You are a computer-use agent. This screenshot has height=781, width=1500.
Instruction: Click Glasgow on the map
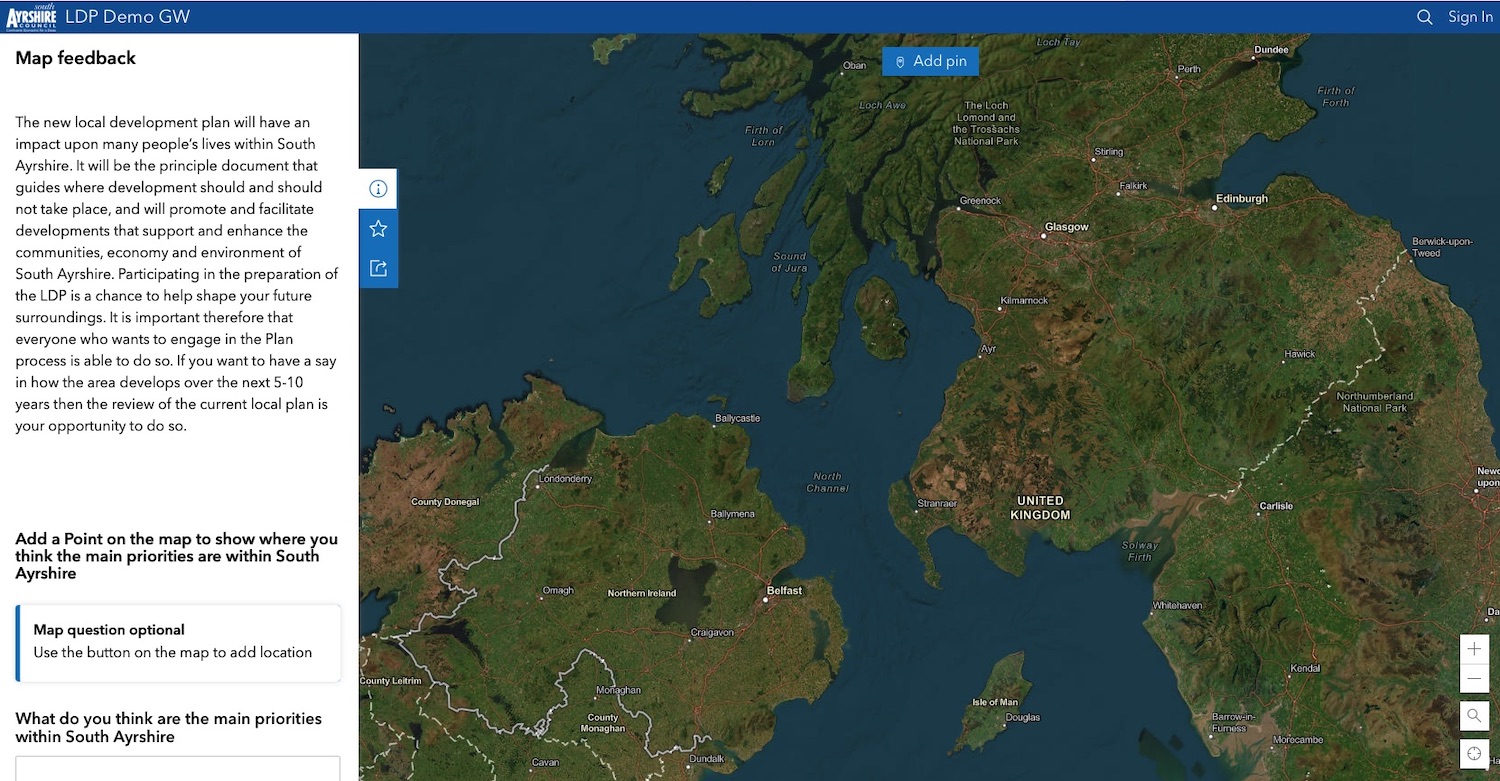pyautogui.click(x=1066, y=227)
